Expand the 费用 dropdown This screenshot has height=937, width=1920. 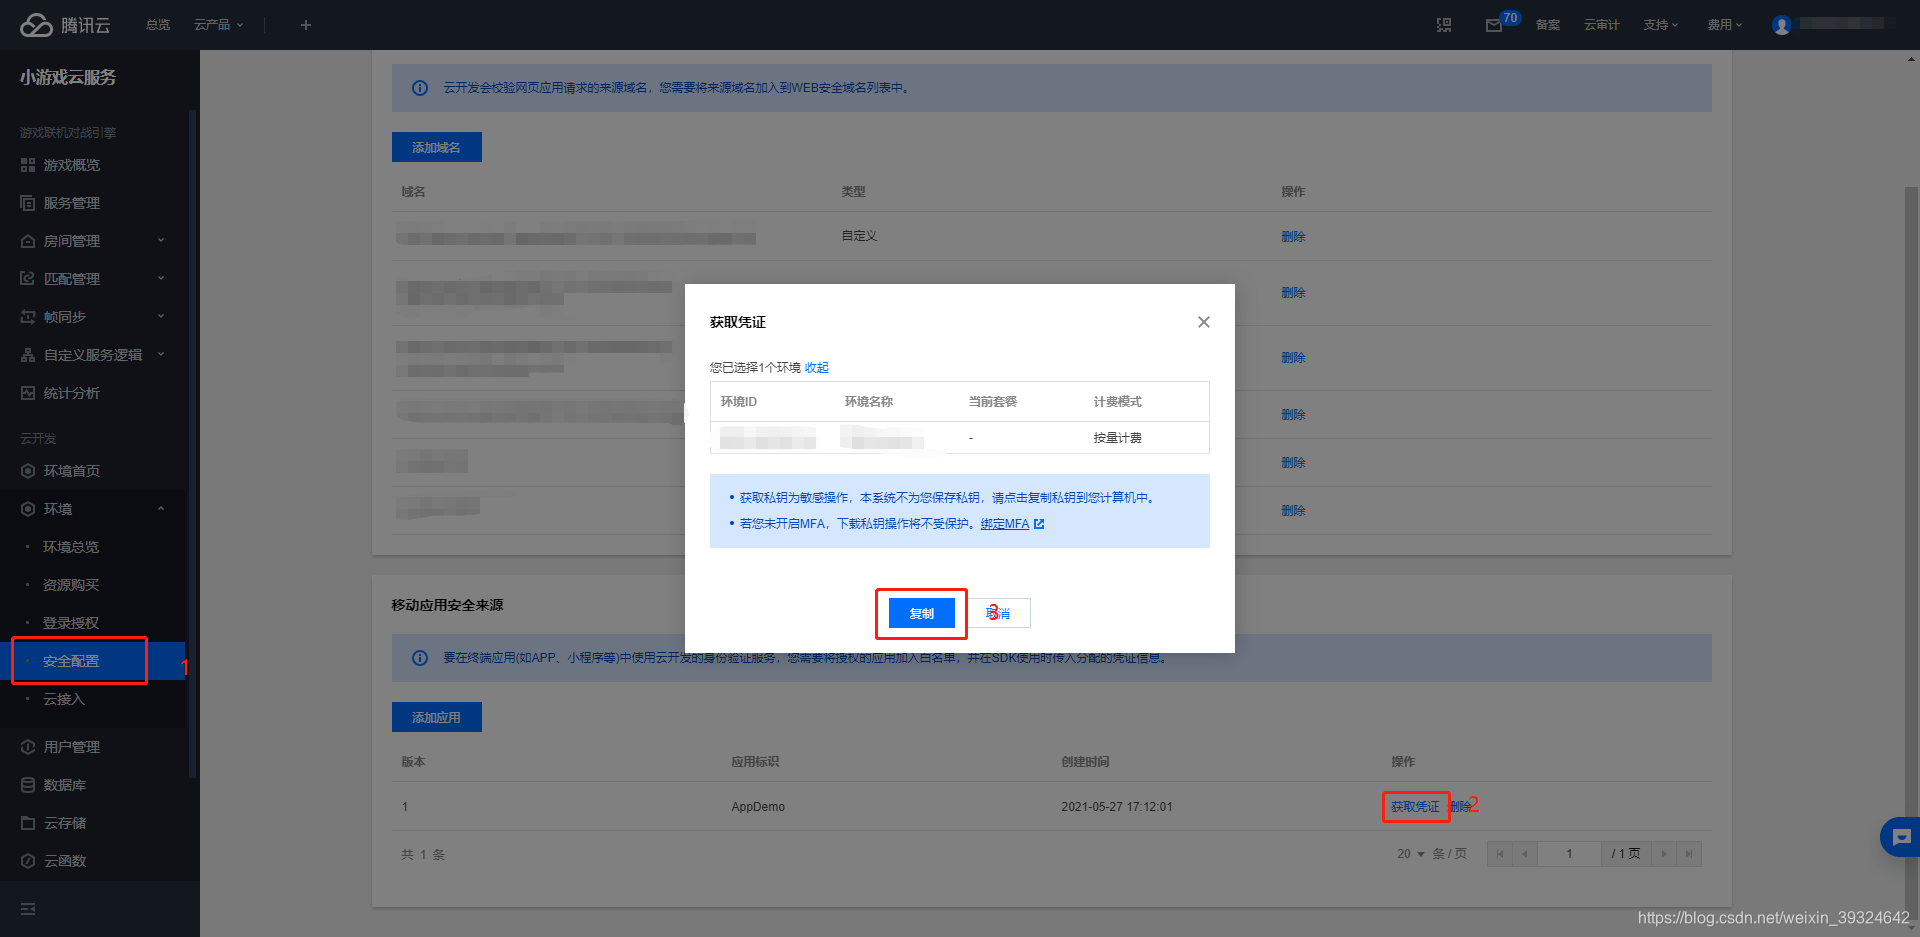1725,25
